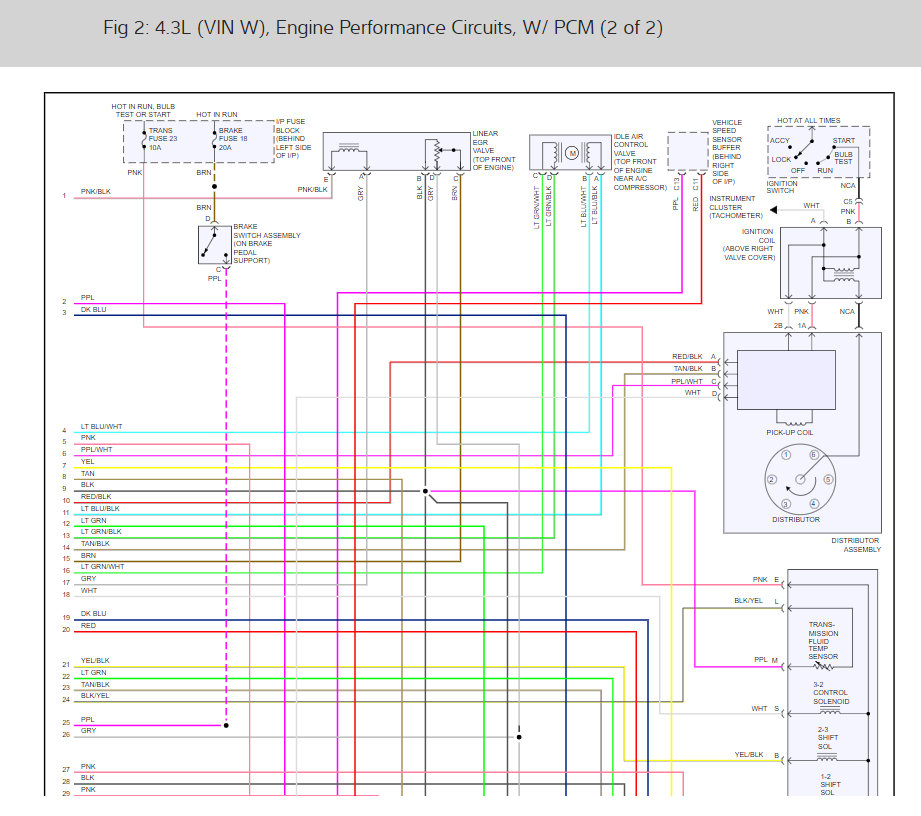Click the 1-2 SHIFT SOL label
Screen dimensions: 921x816
coord(830,784)
